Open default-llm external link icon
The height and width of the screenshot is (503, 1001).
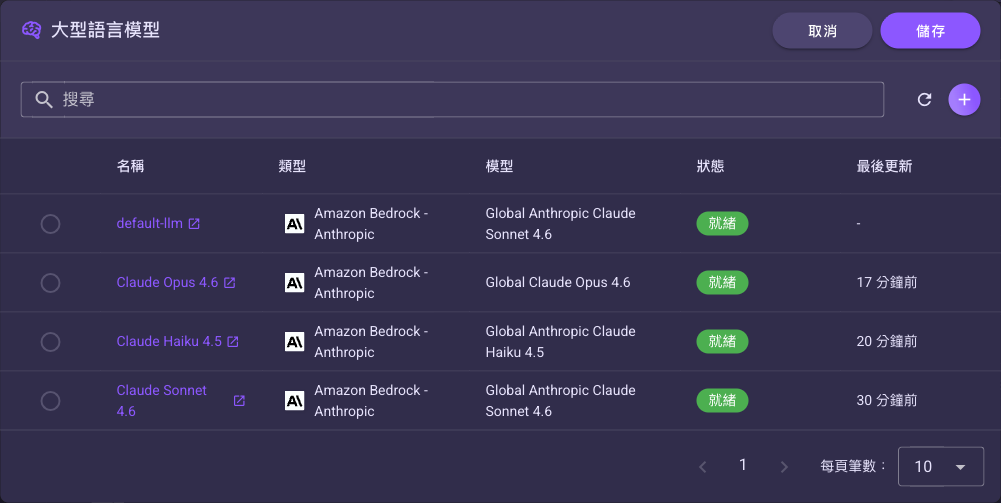click(x=194, y=223)
